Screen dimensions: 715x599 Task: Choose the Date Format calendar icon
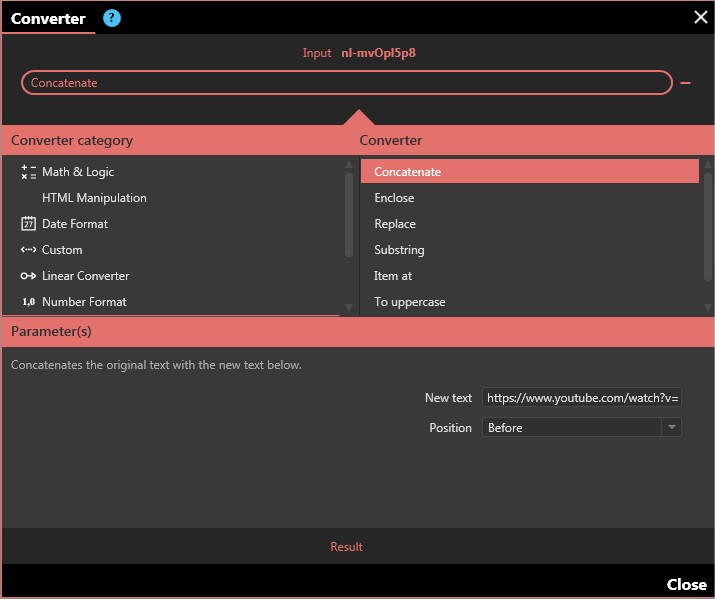28,224
